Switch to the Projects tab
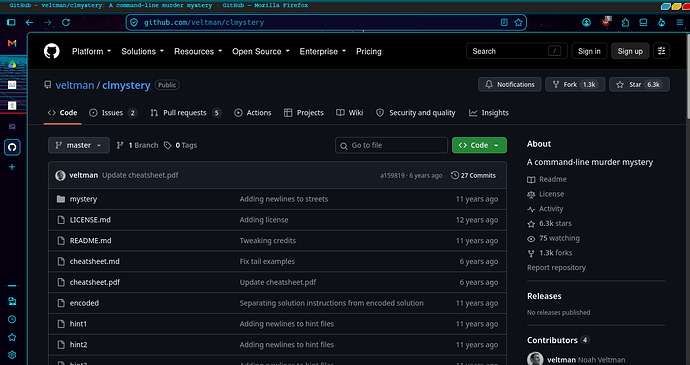 (x=304, y=113)
